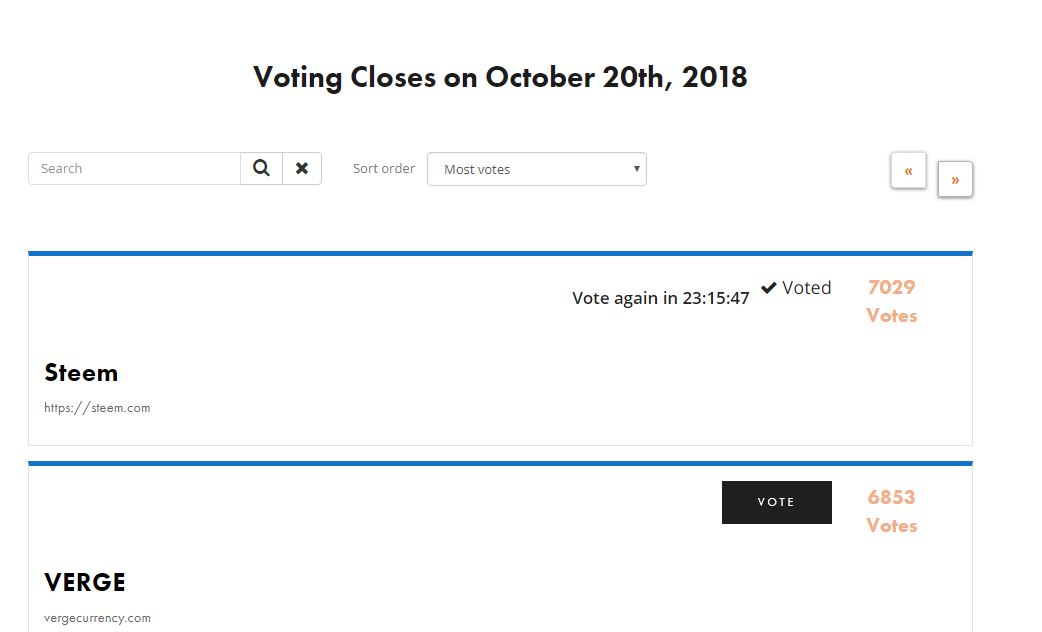Click the blue bar above VERGE
The image size is (1042, 632).
(x=500, y=464)
